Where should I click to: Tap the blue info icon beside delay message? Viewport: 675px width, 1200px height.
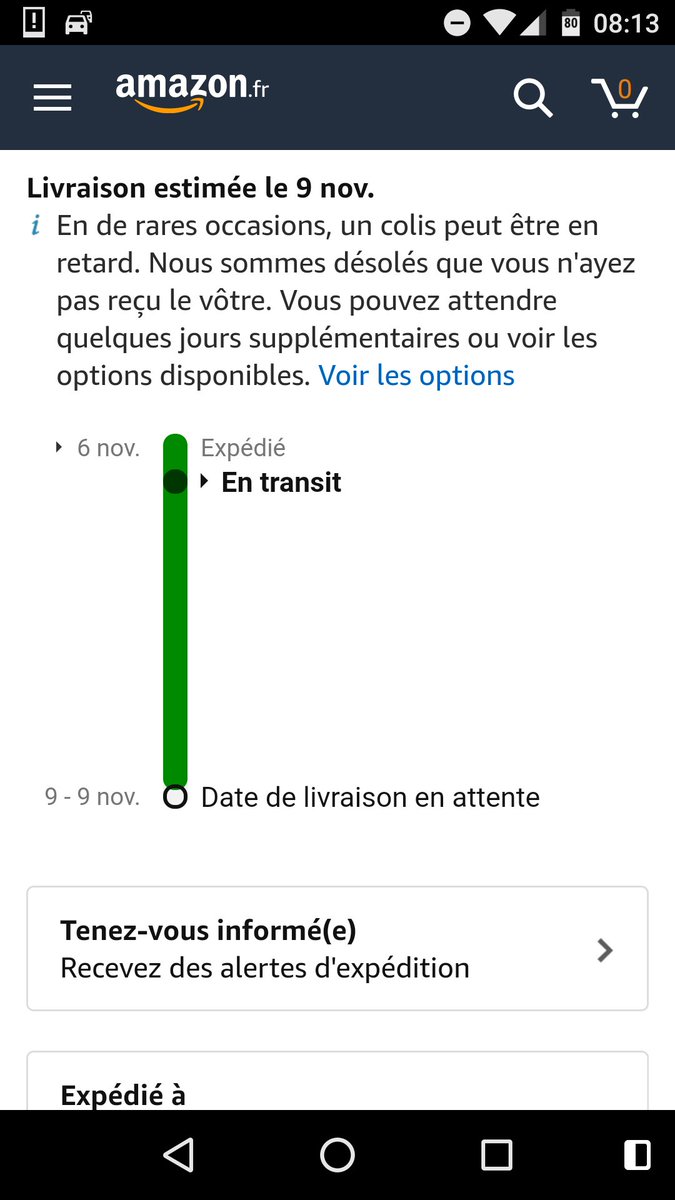(x=36, y=226)
